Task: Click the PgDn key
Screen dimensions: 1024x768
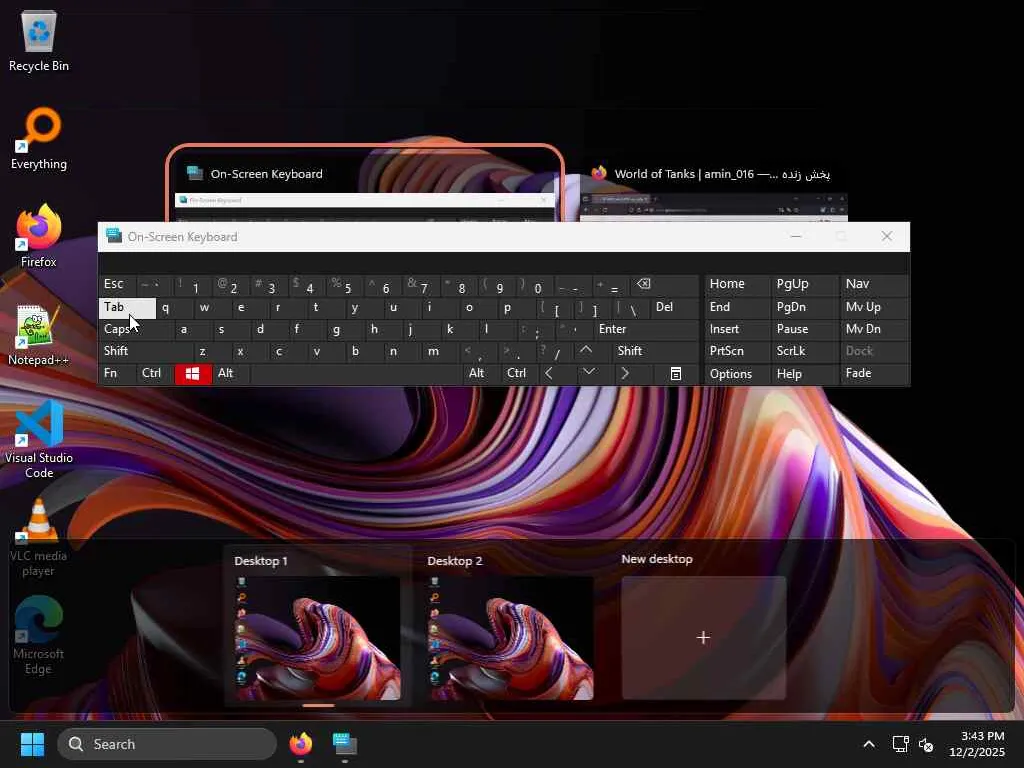Action: pyautogui.click(x=805, y=307)
